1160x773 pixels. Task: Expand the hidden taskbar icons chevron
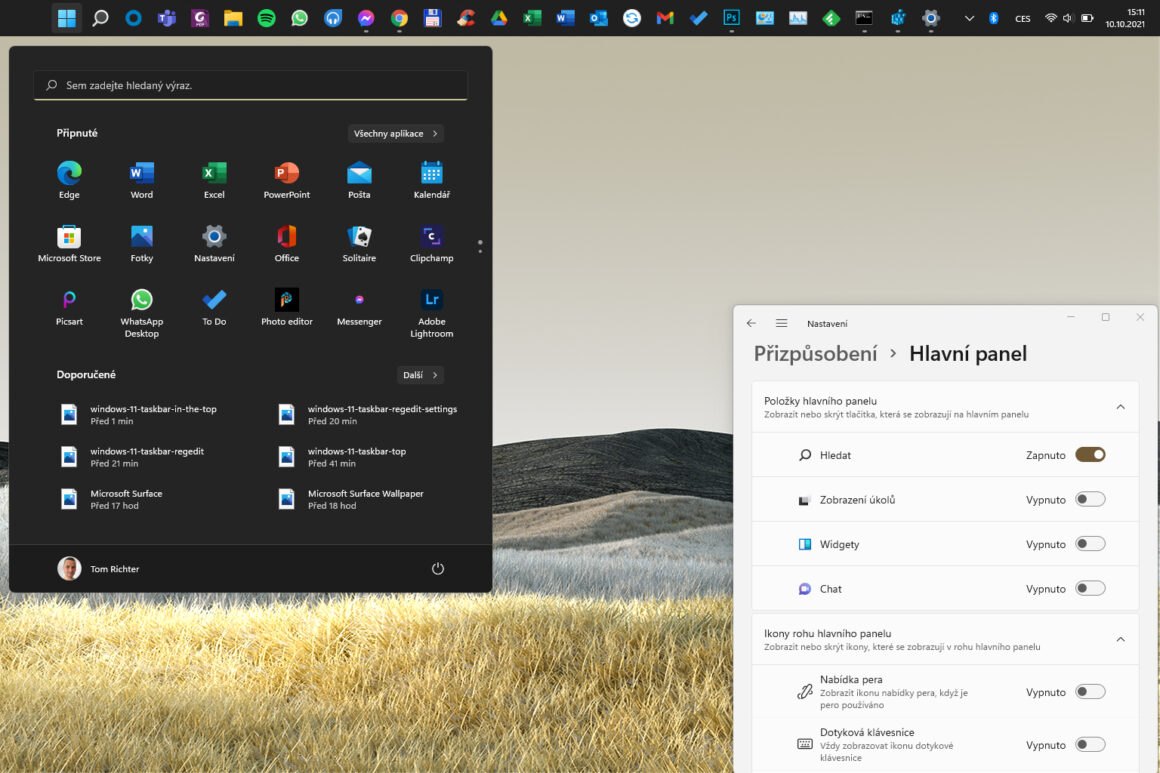(968, 17)
